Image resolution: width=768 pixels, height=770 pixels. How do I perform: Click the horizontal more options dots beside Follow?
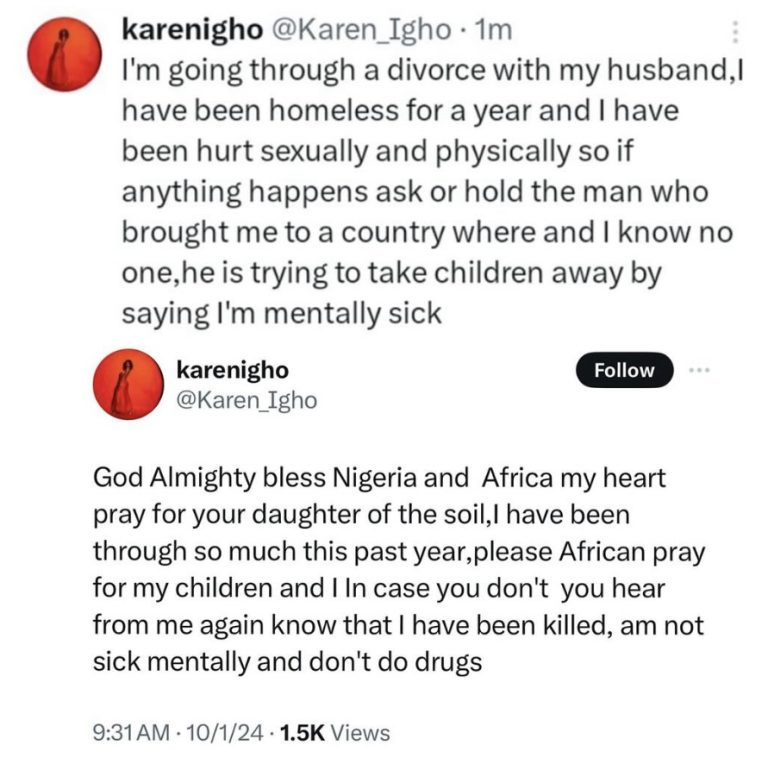[x=698, y=369]
